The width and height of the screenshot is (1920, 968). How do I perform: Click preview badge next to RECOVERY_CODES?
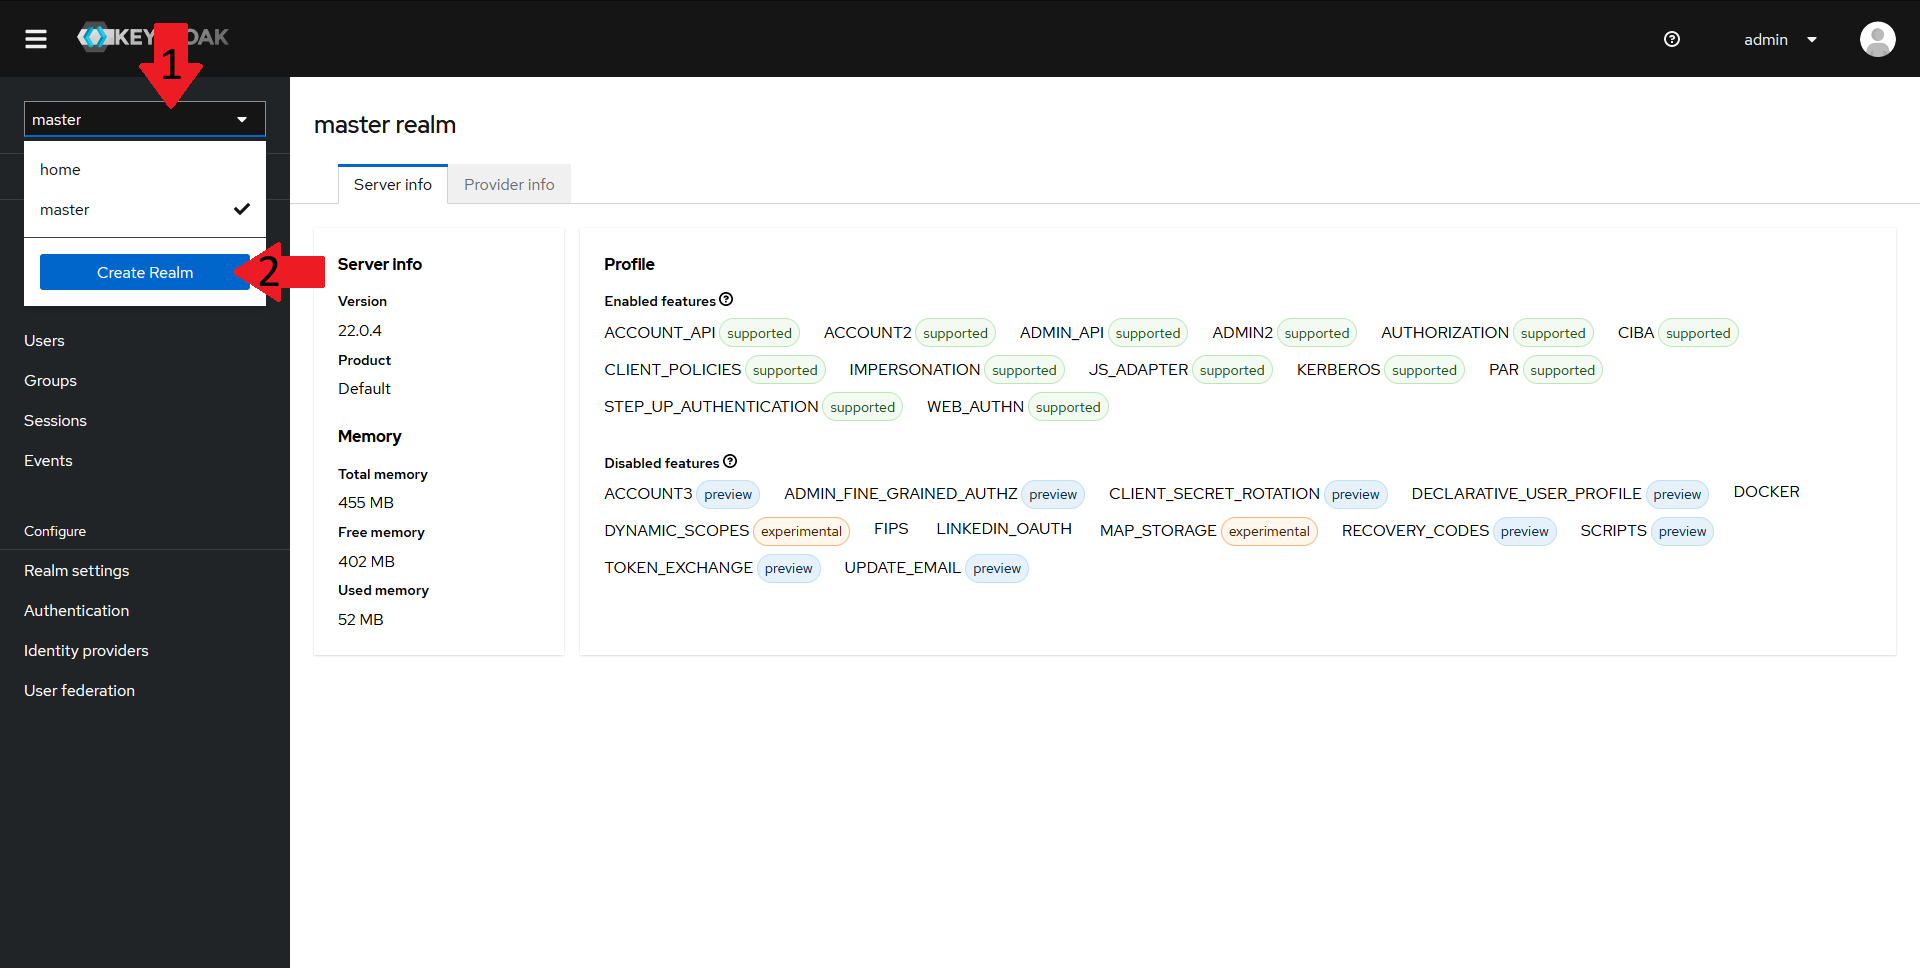(x=1525, y=531)
